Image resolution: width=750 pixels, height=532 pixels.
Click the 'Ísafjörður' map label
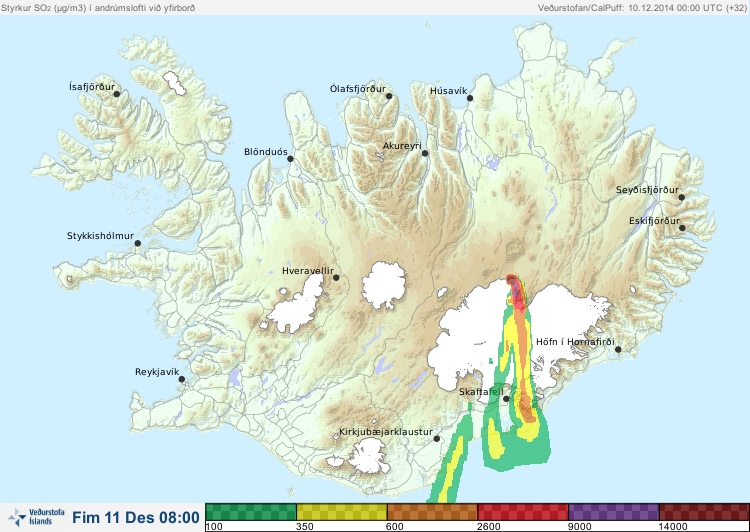coord(92,87)
